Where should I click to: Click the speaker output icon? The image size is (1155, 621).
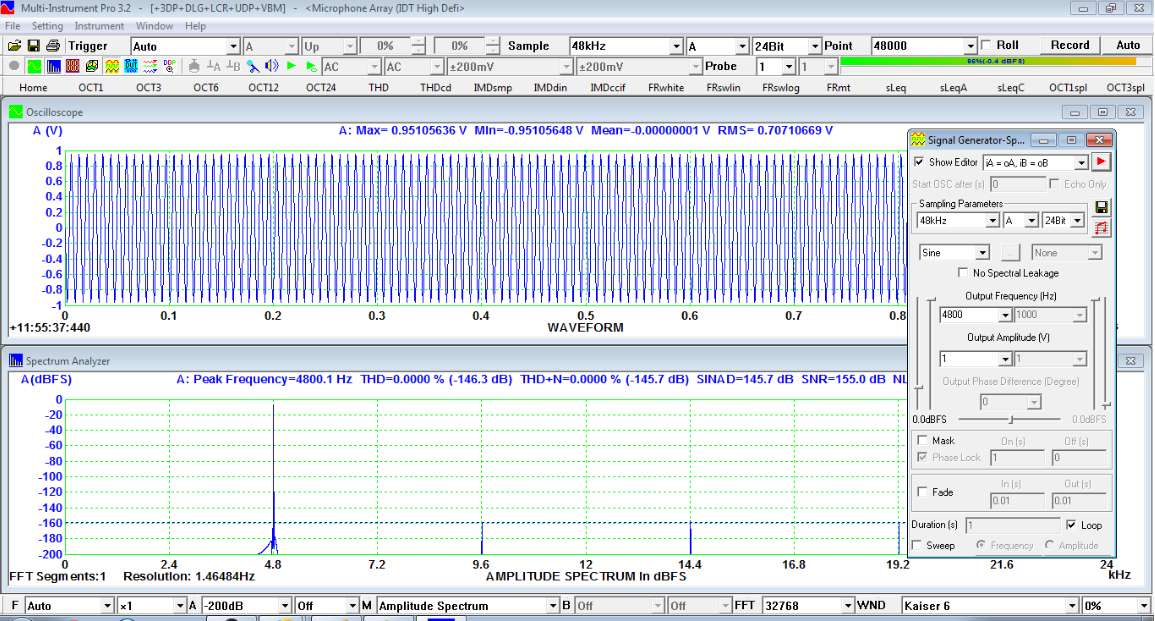pyautogui.click(x=272, y=66)
